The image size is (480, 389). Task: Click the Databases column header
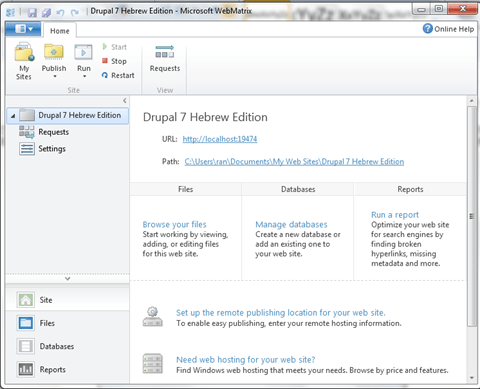pyautogui.click(x=298, y=189)
